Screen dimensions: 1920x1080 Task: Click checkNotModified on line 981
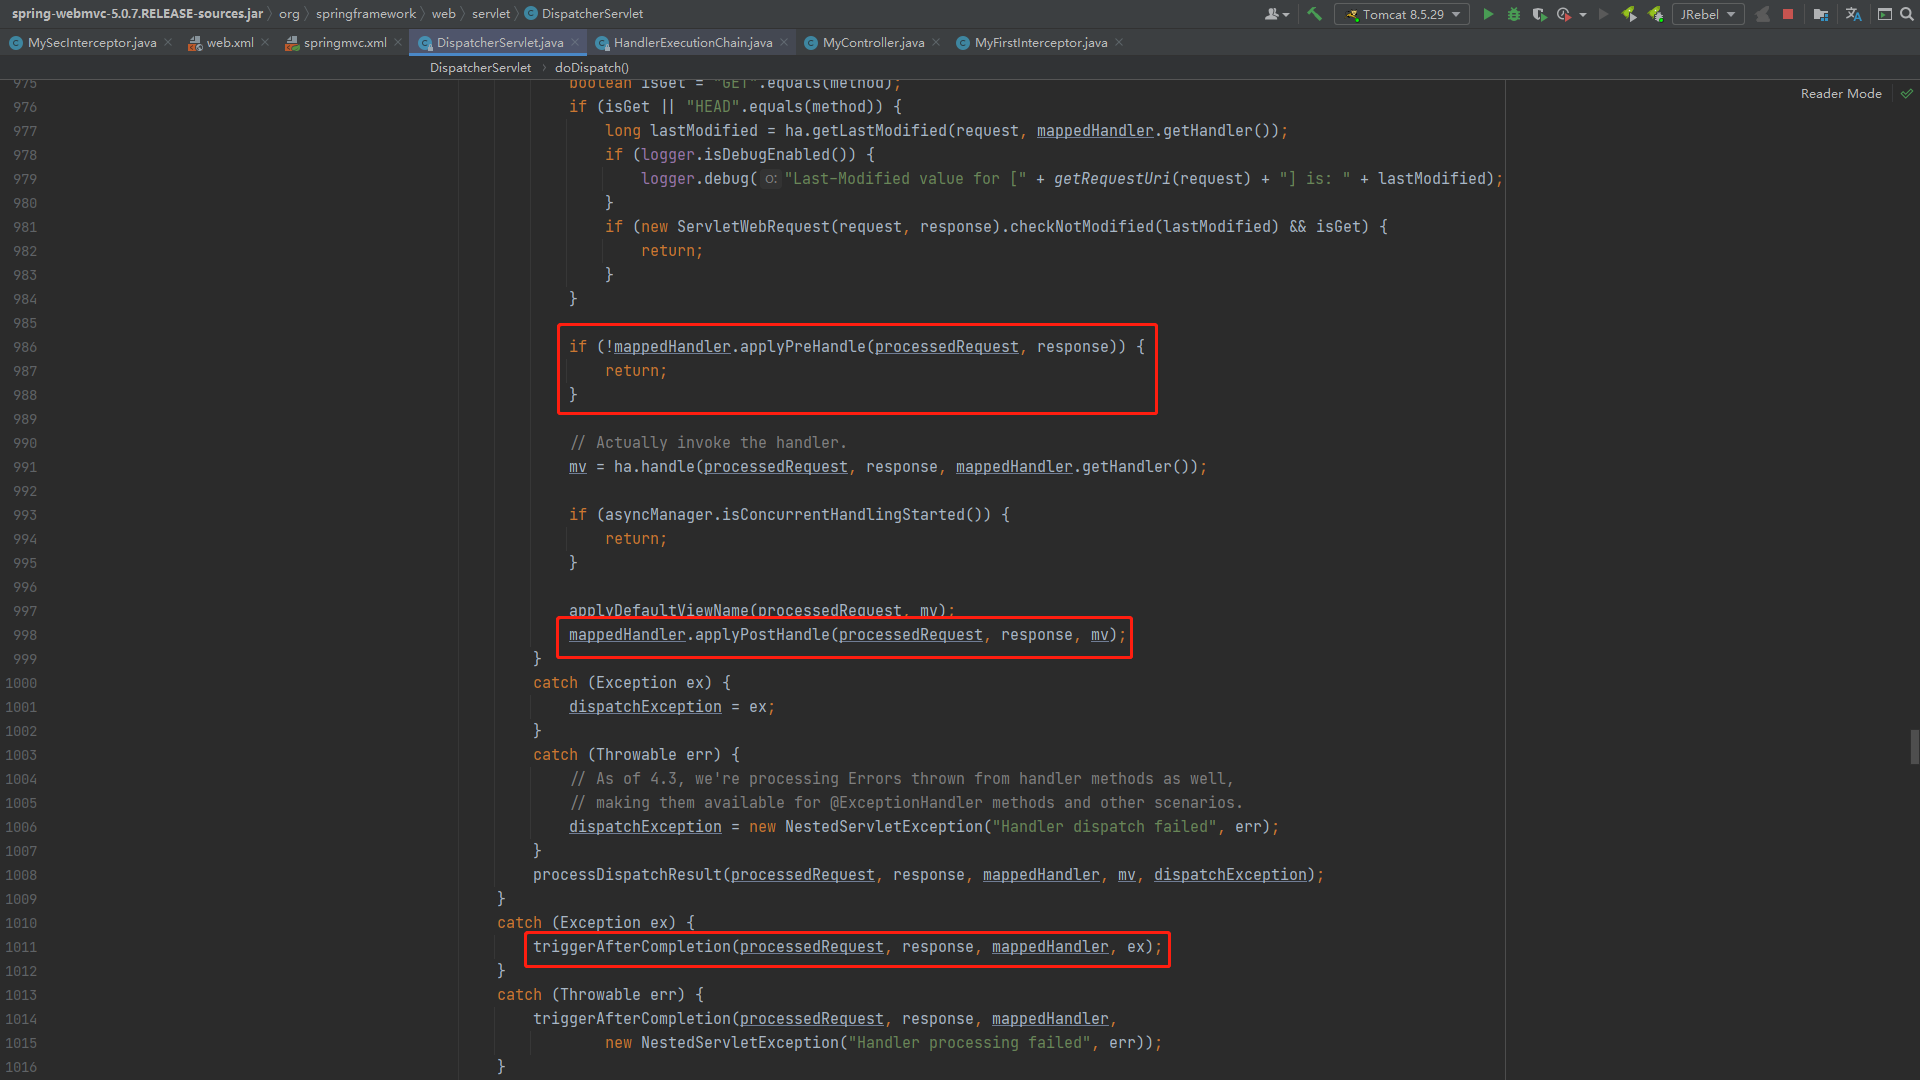click(x=1082, y=227)
